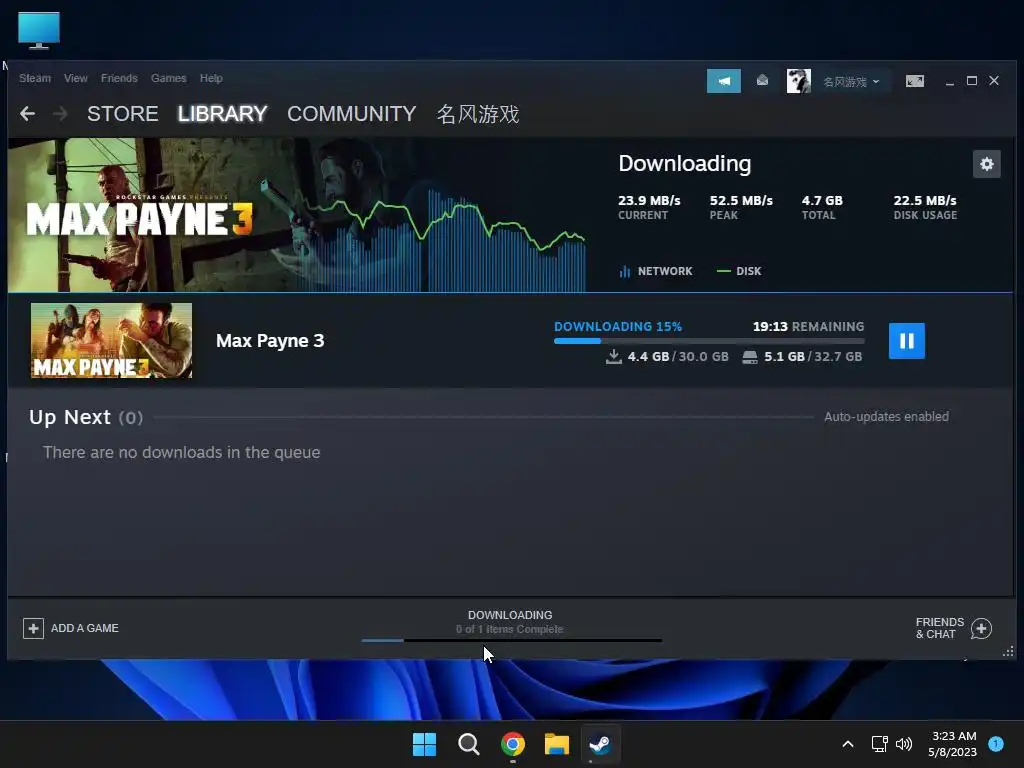Click the Friends & Chat bubble icon
Viewport: 1024px width, 768px height.
[981, 629]
